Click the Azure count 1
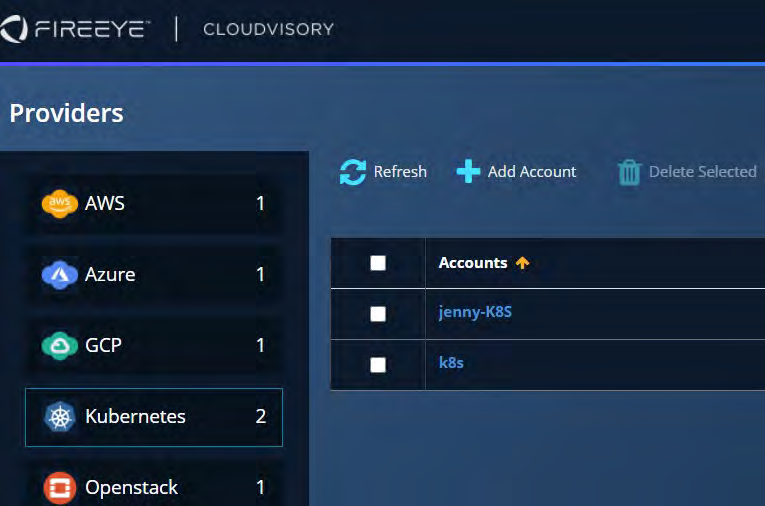 tap(261, 275)
